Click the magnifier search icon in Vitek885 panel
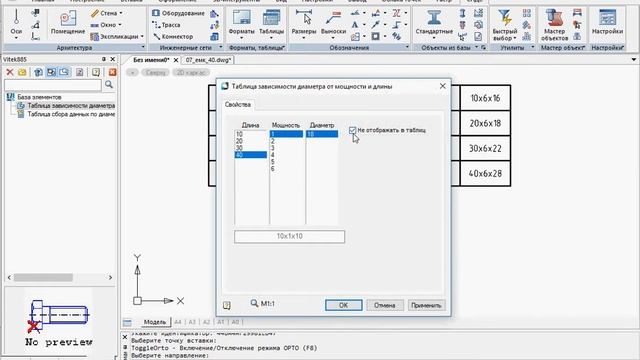Screen dimensions: 640x360 tap(109, 84)
